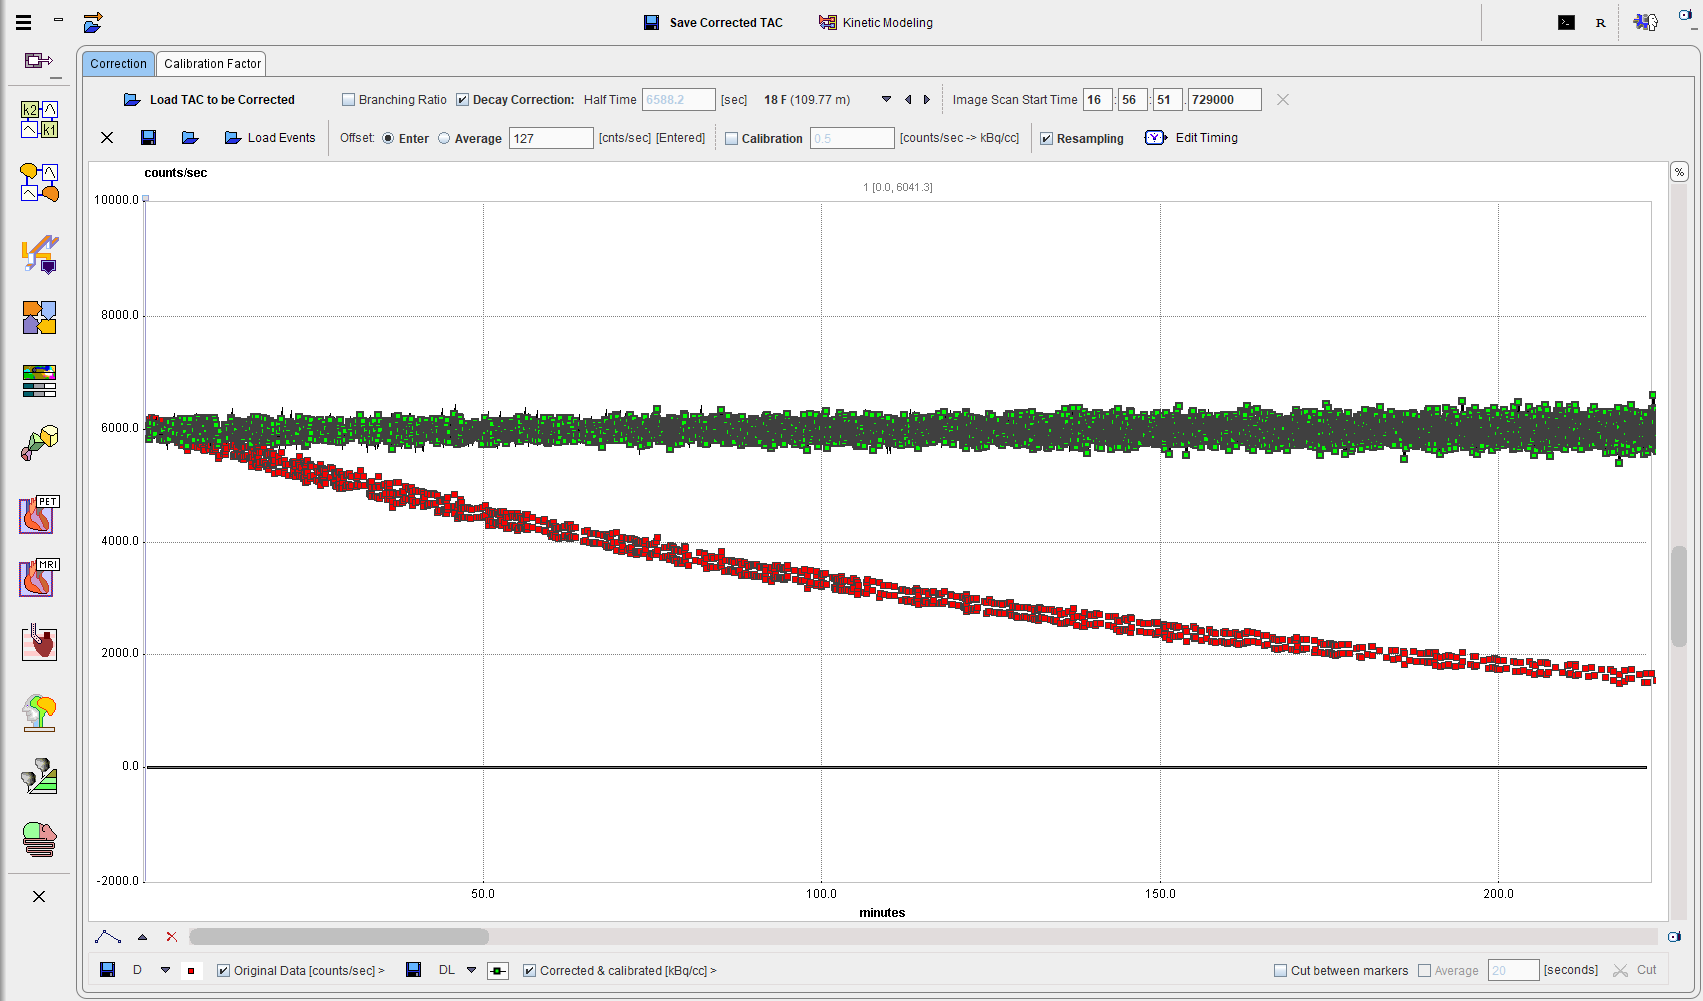Click the calibration factor field 0.5
Viewport: 1703px width, 1001px height.
(852, 139)
